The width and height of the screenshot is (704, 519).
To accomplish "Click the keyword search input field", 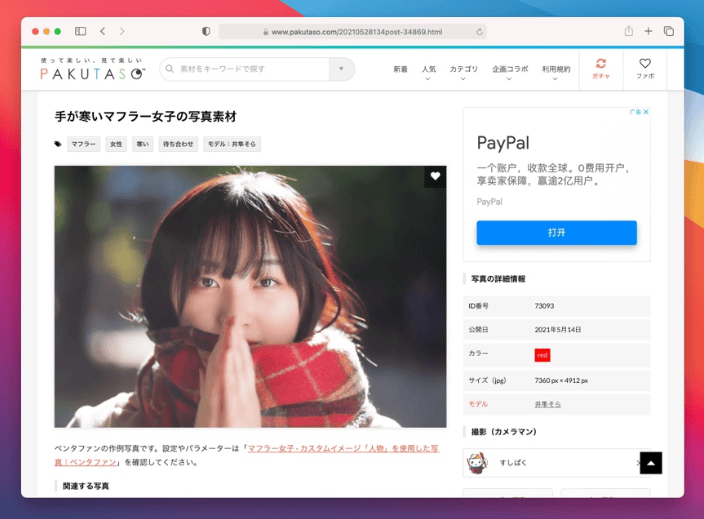I will 250,69.
